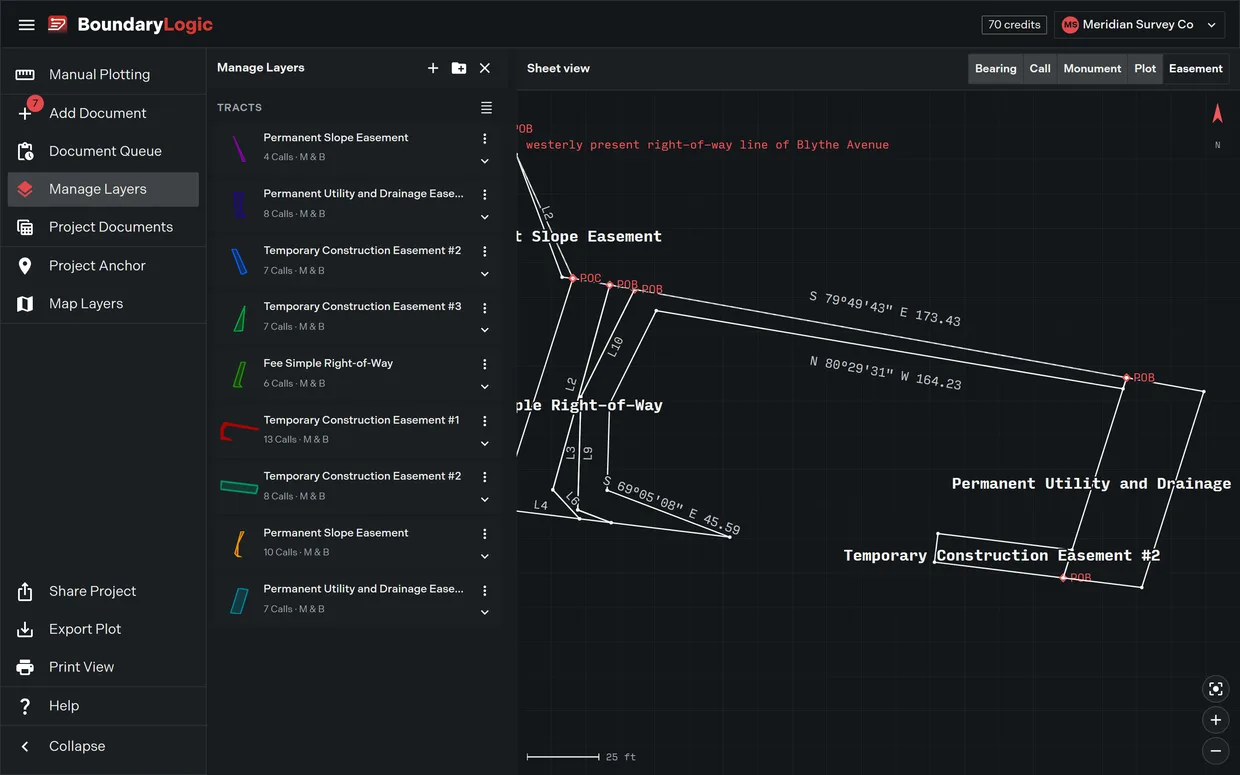
Task: Zoom out with the minus map button
Action: 1216,751
